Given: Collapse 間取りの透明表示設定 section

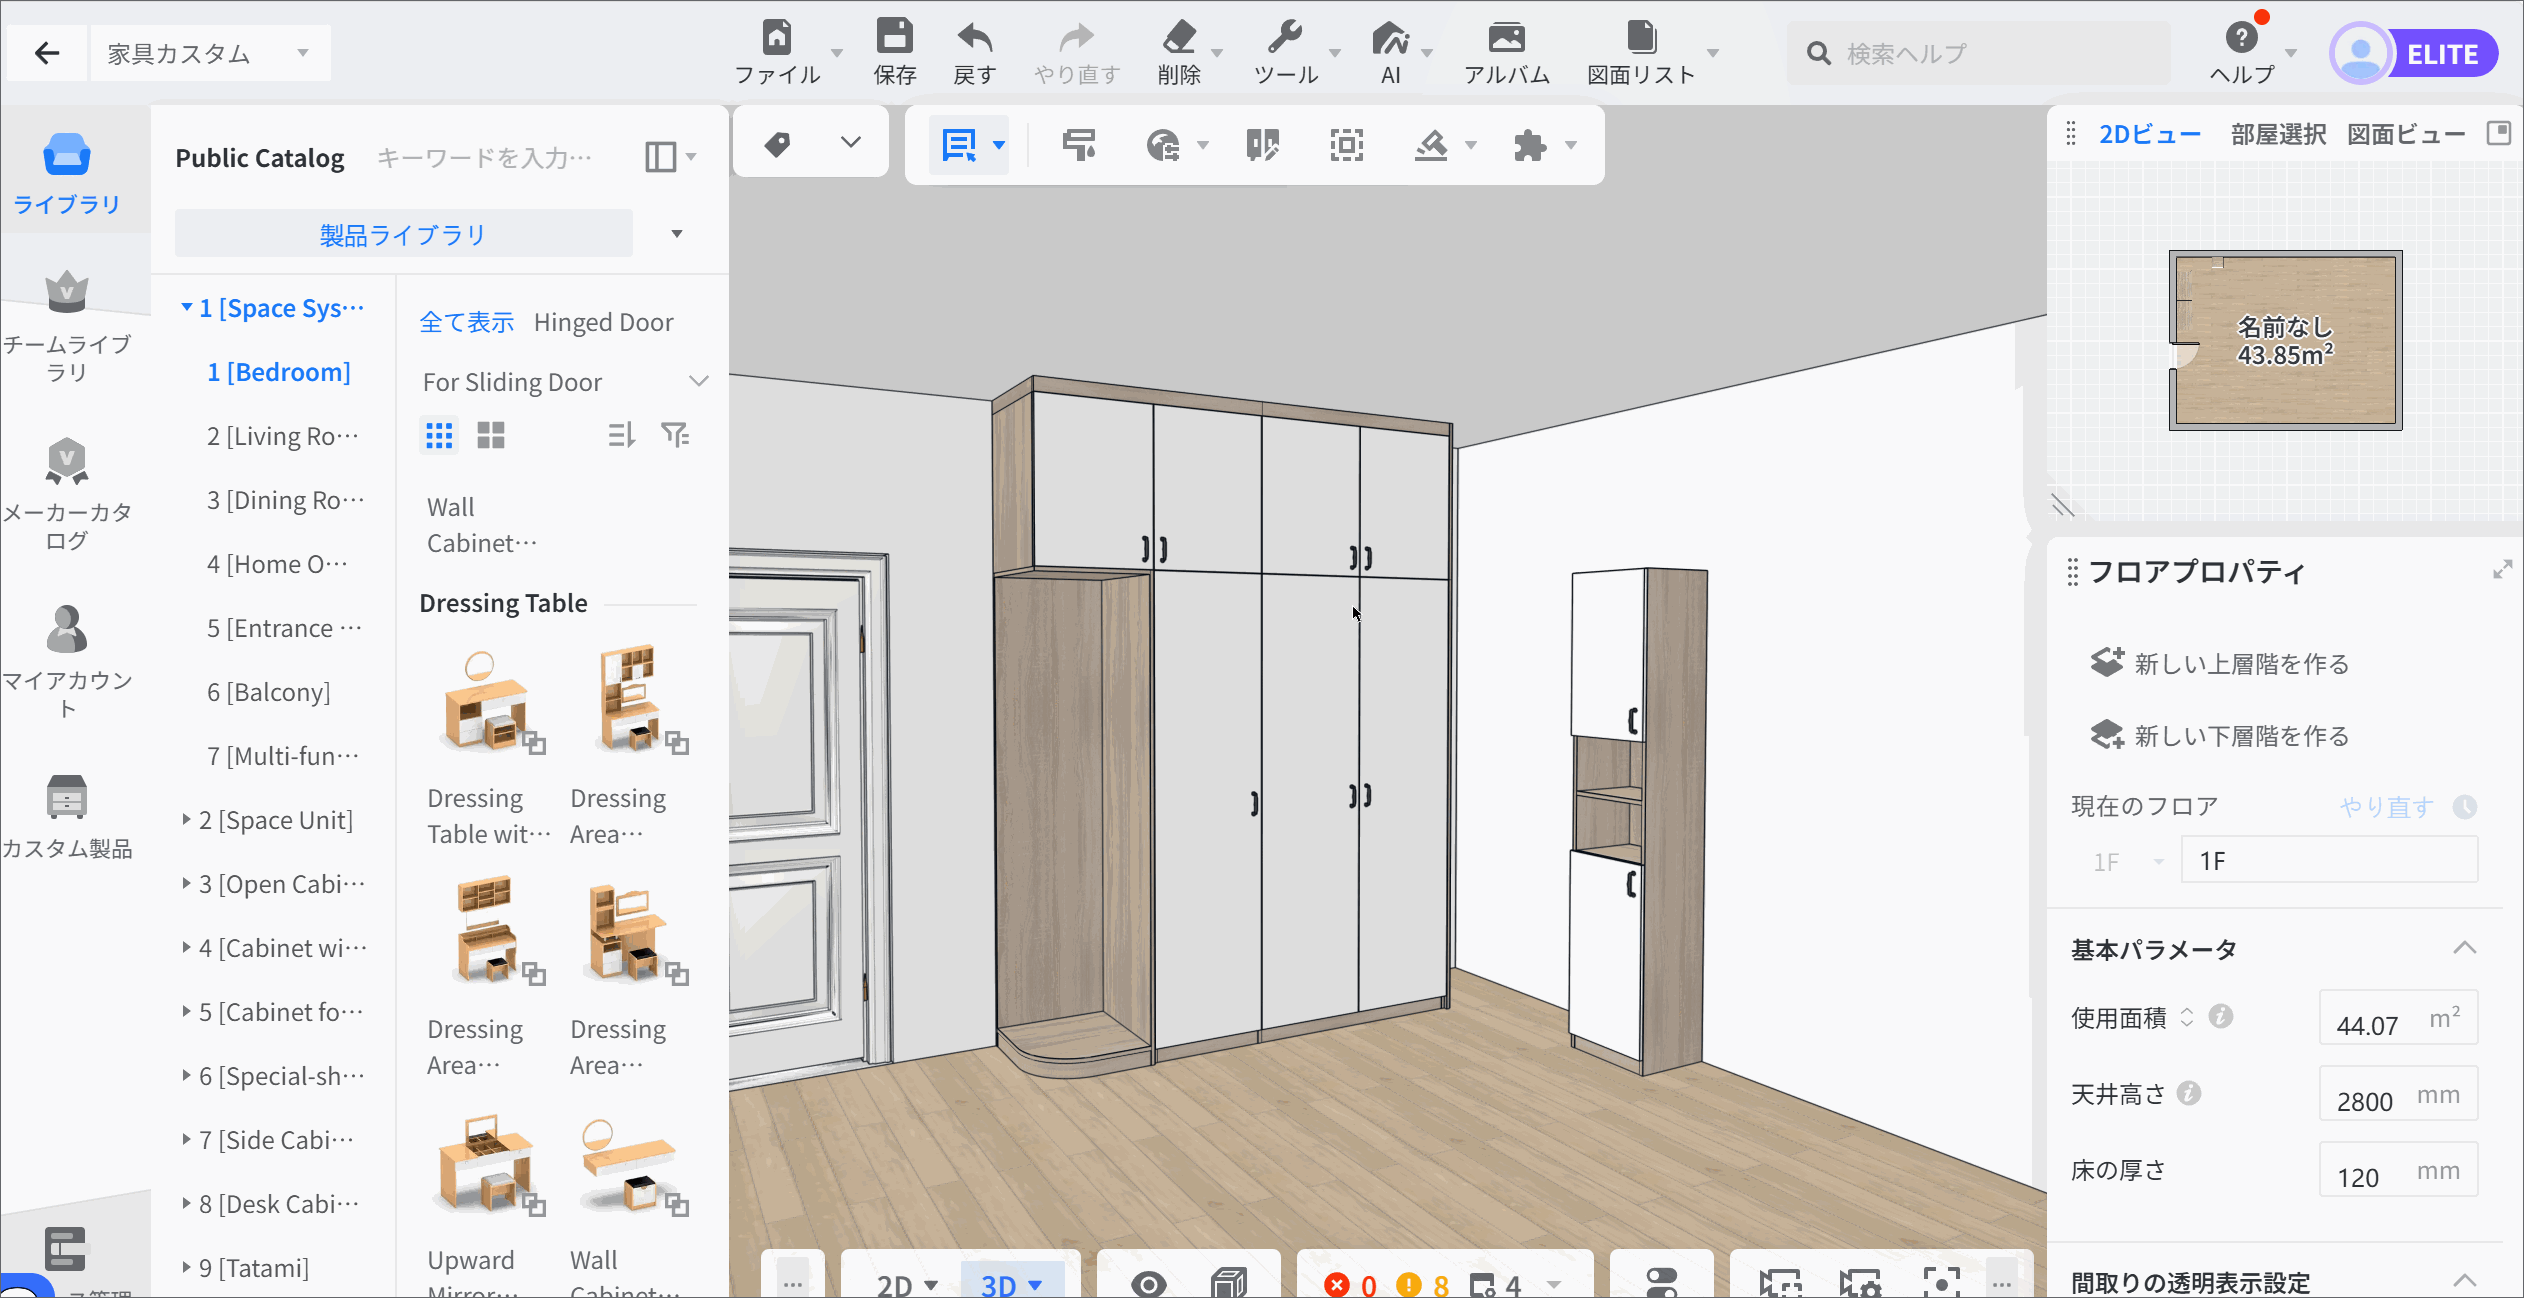Looking at the screenshot, I should pos(2465,1280).
